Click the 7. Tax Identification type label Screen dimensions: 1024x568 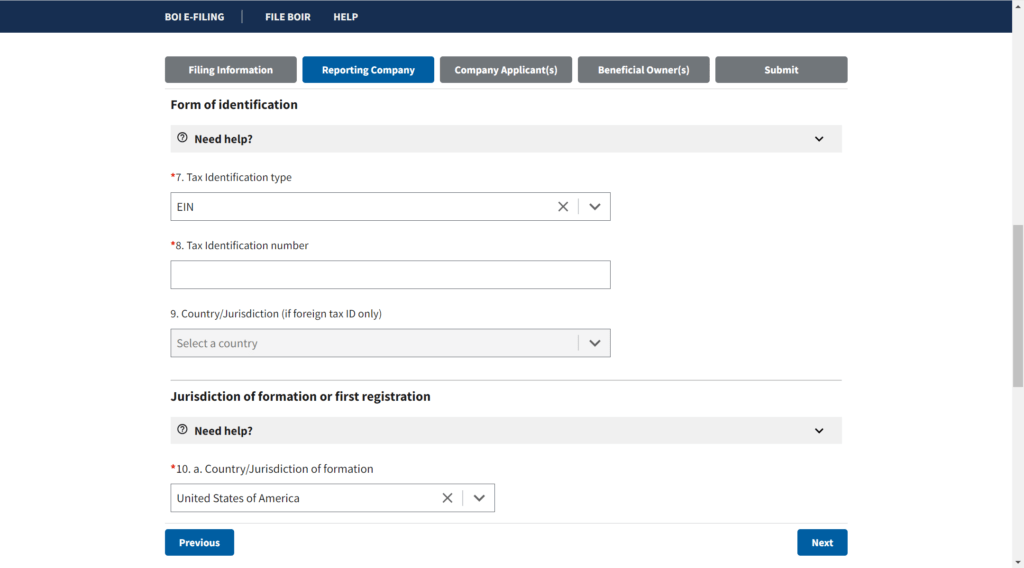(231, 177)
